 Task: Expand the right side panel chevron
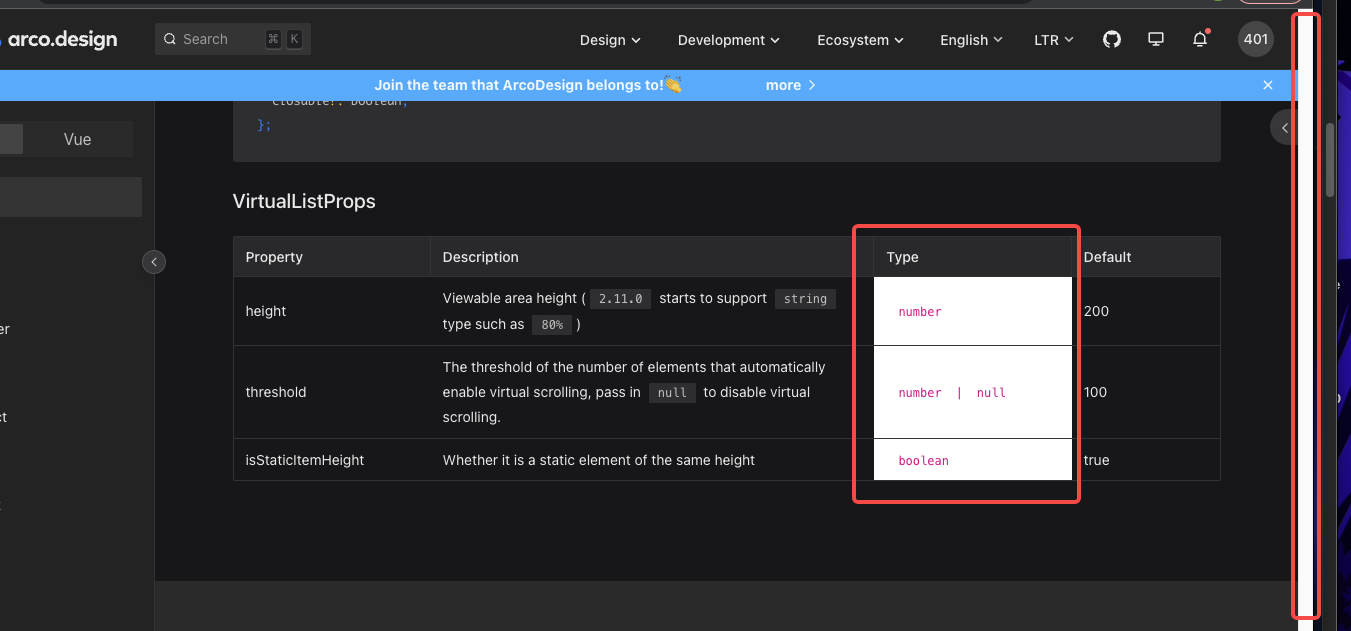pyautogui.click(x=1284, y=127)
